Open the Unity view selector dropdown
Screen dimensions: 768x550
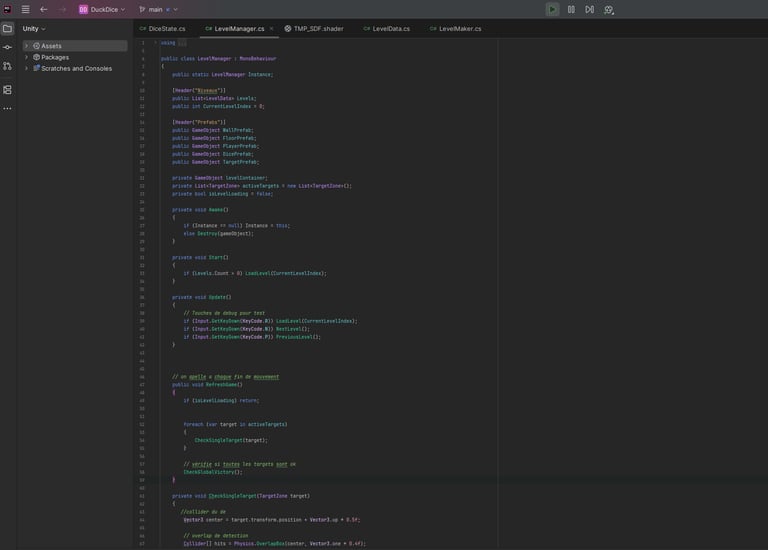tap(34, 28)
